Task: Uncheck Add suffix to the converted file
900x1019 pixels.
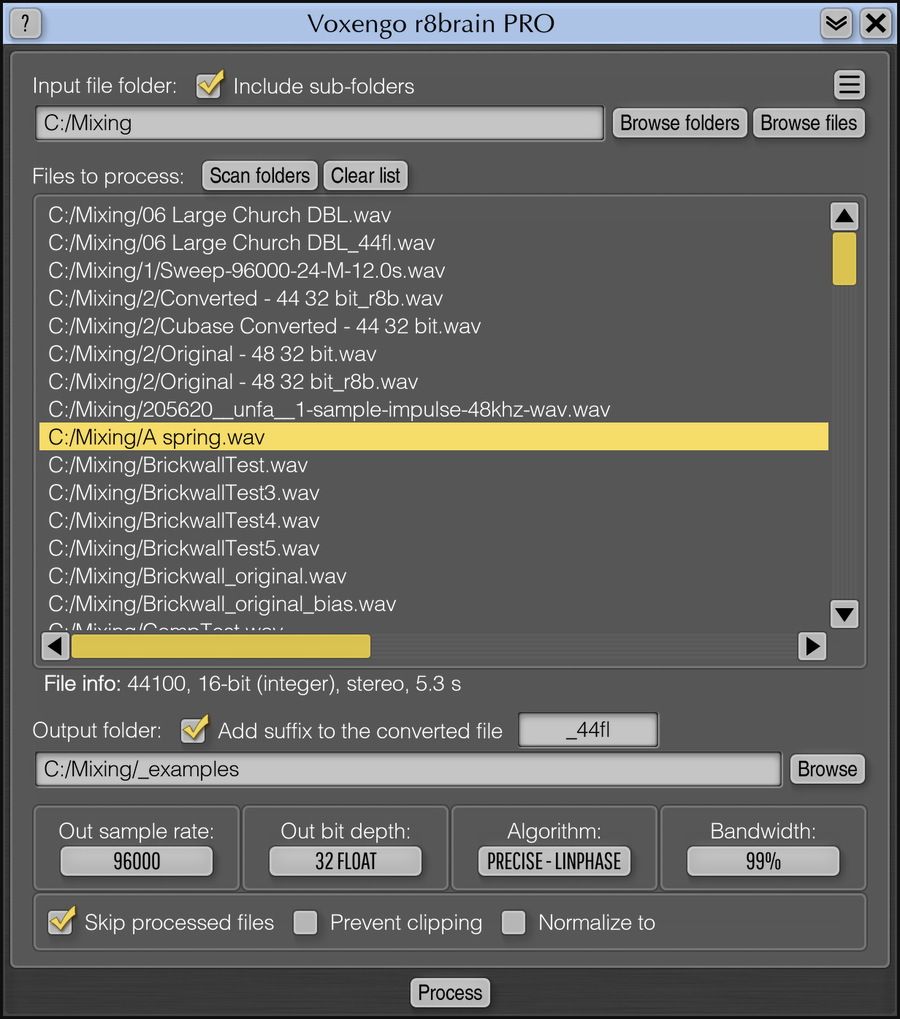Action: tap(194, 730)
